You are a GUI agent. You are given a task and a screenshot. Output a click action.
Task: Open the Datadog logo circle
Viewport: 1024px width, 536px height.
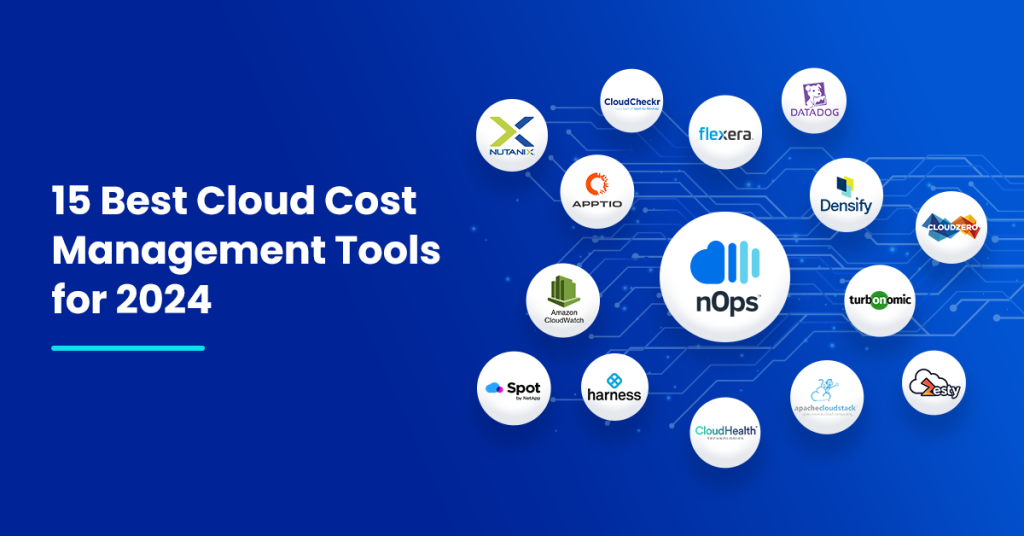coord(814,101)
